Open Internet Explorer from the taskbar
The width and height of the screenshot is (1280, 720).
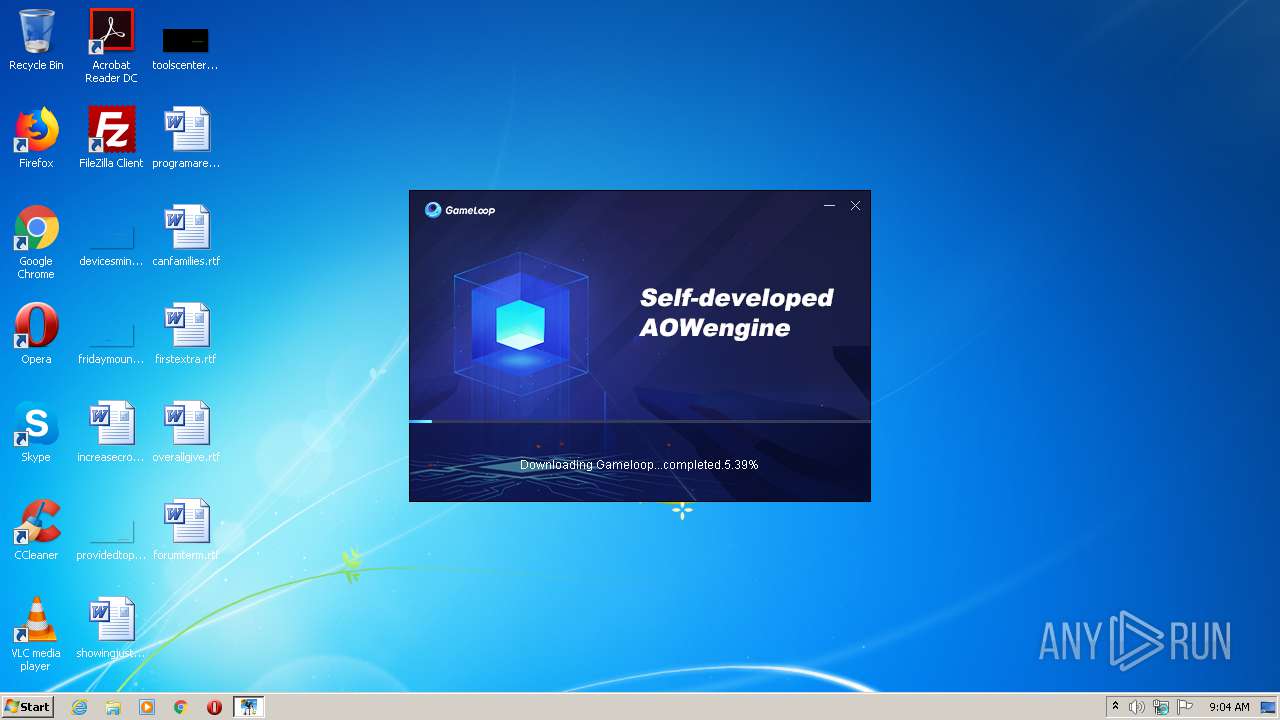pyautogui.click(x=80, y=707)
